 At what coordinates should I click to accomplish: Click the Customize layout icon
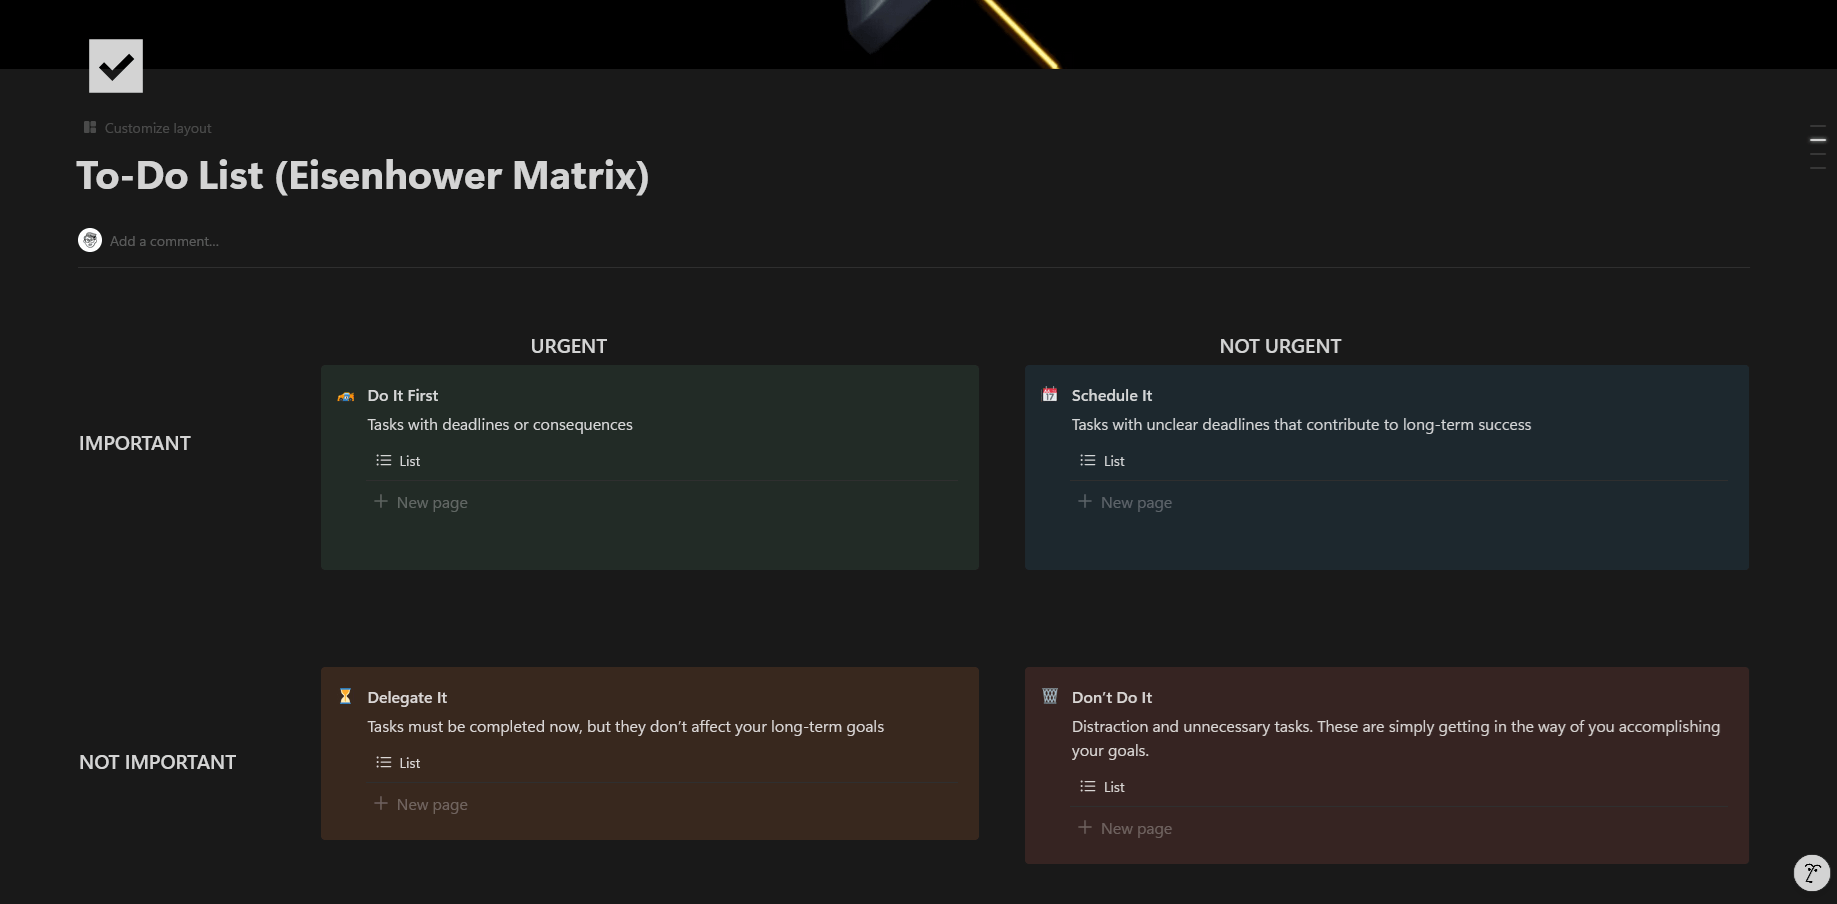pos(90,128)
